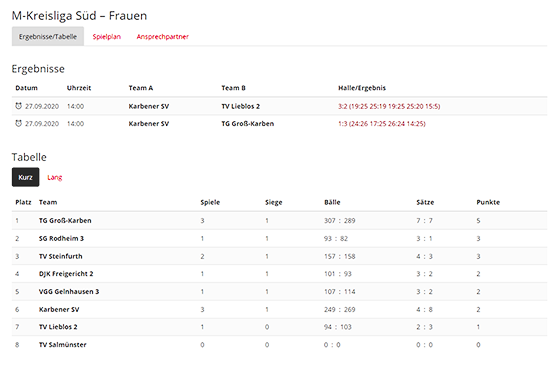Click Bälle value 93 : 82

336,238
